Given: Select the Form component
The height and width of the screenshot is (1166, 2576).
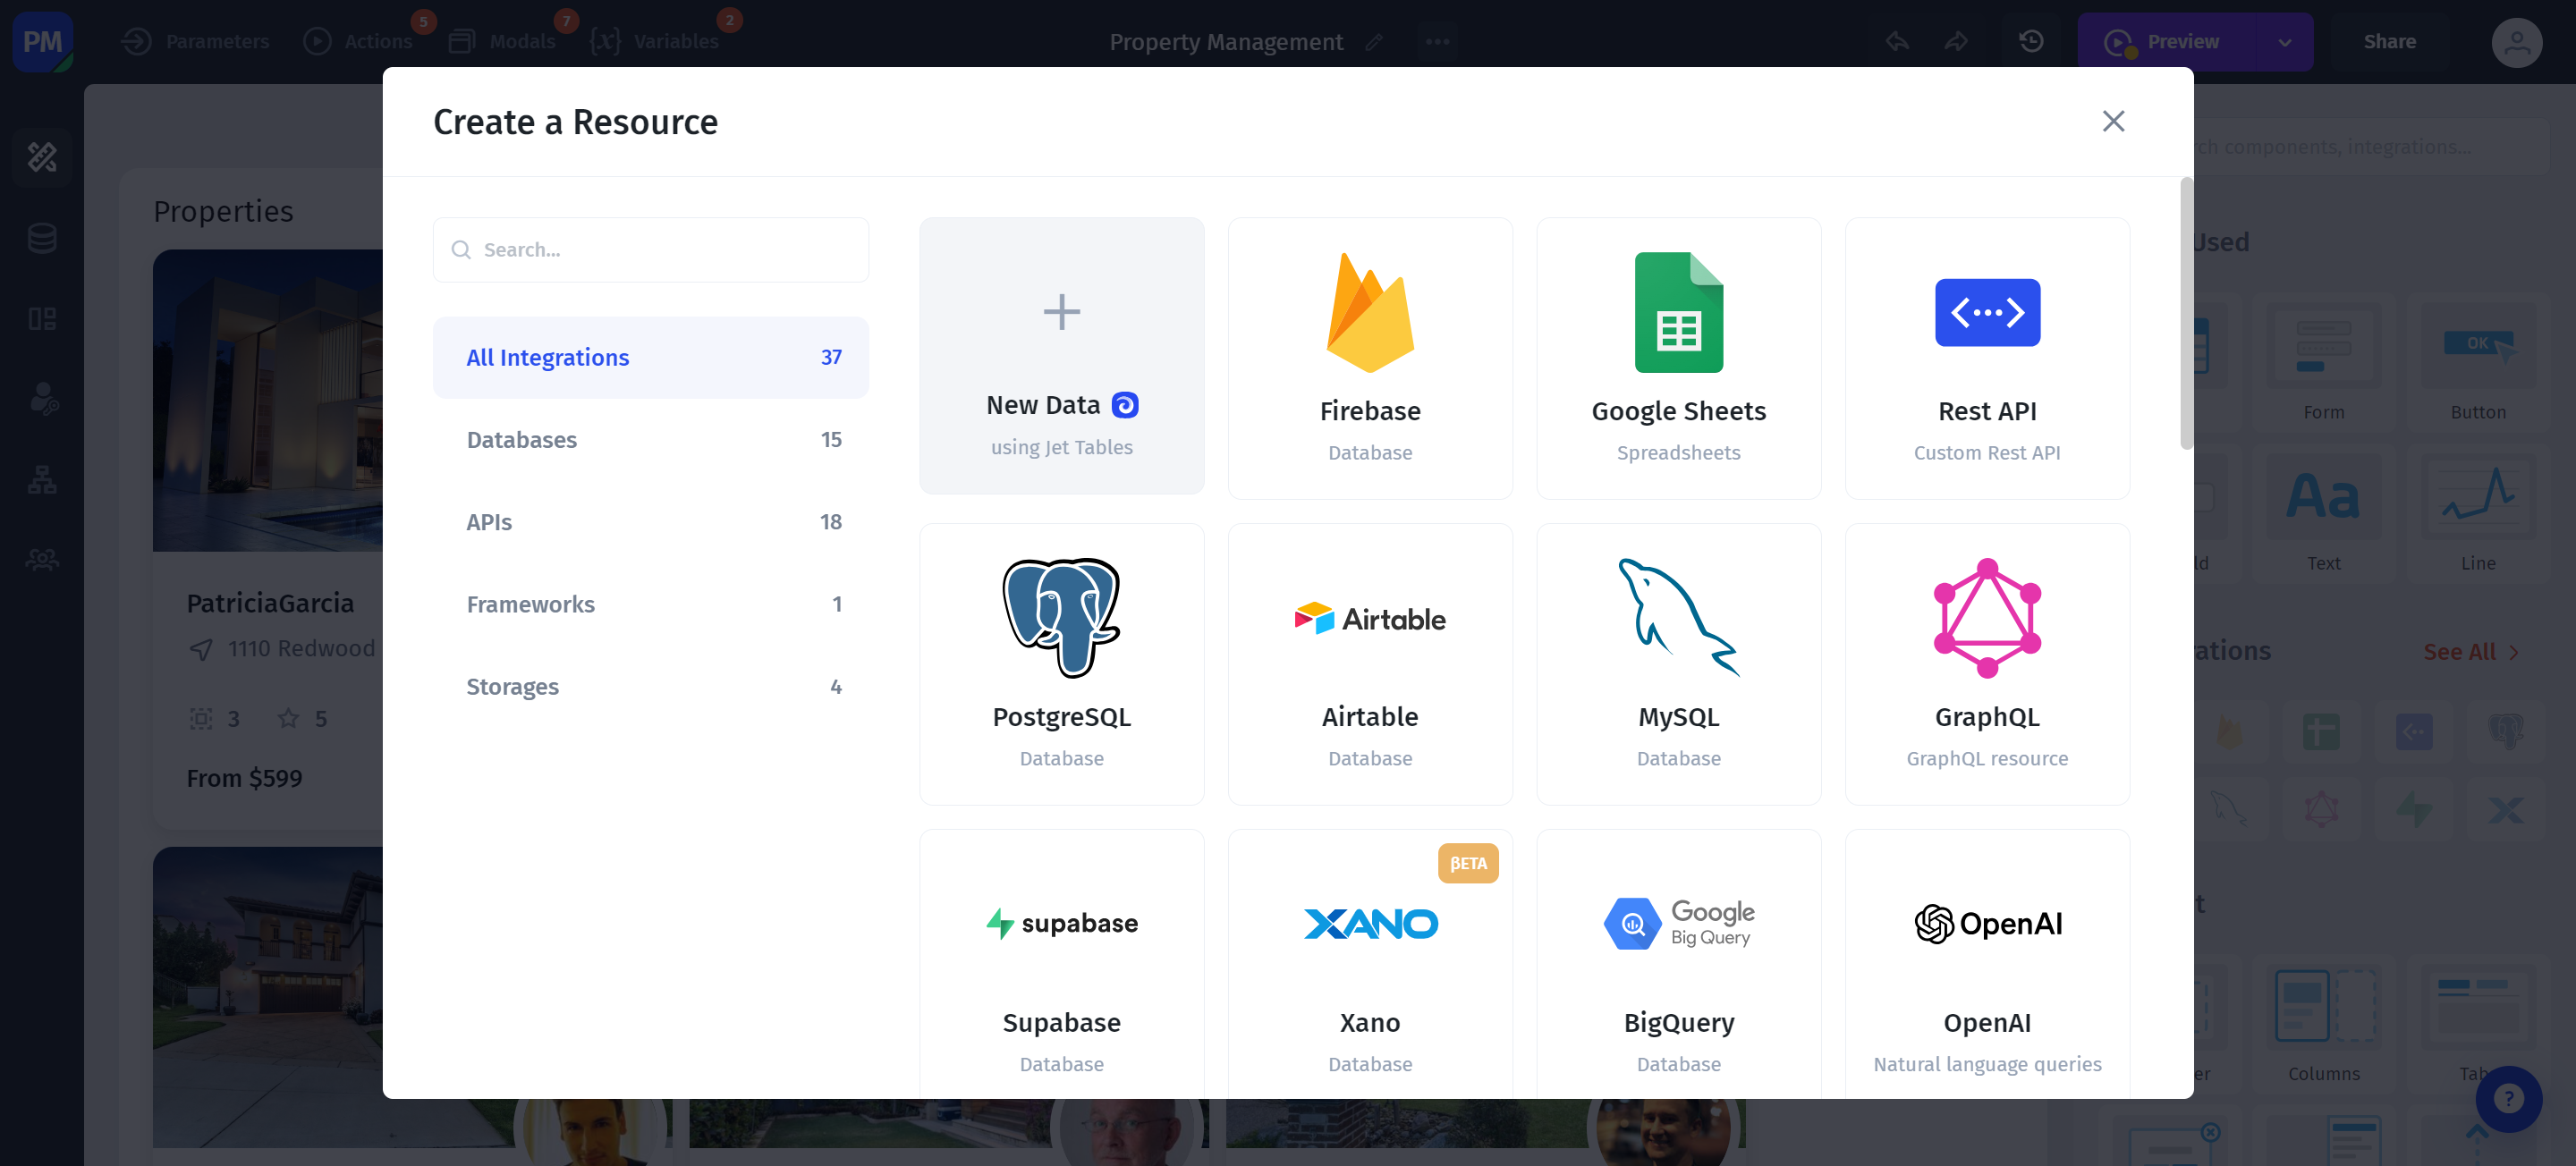Looking at the screenshot, I should [x=2323, y=364].
